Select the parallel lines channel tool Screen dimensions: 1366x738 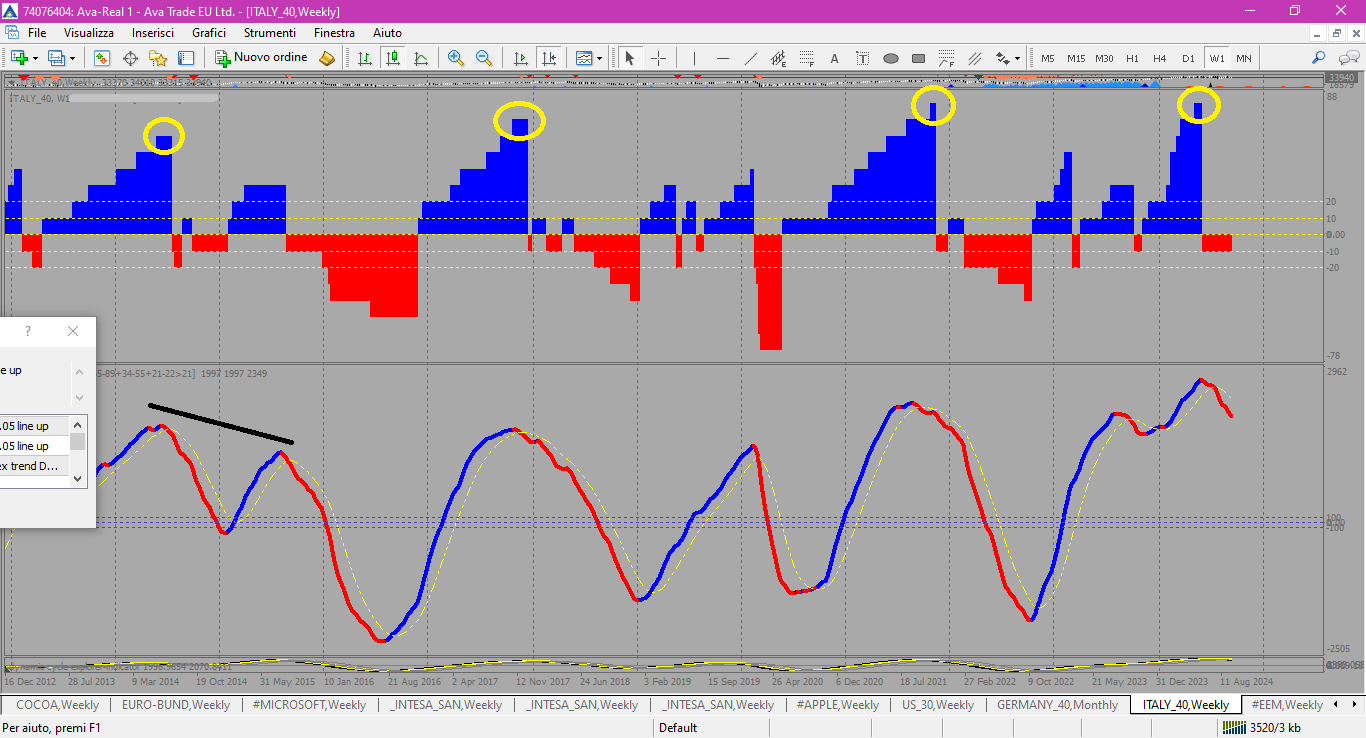click(974, 58)
